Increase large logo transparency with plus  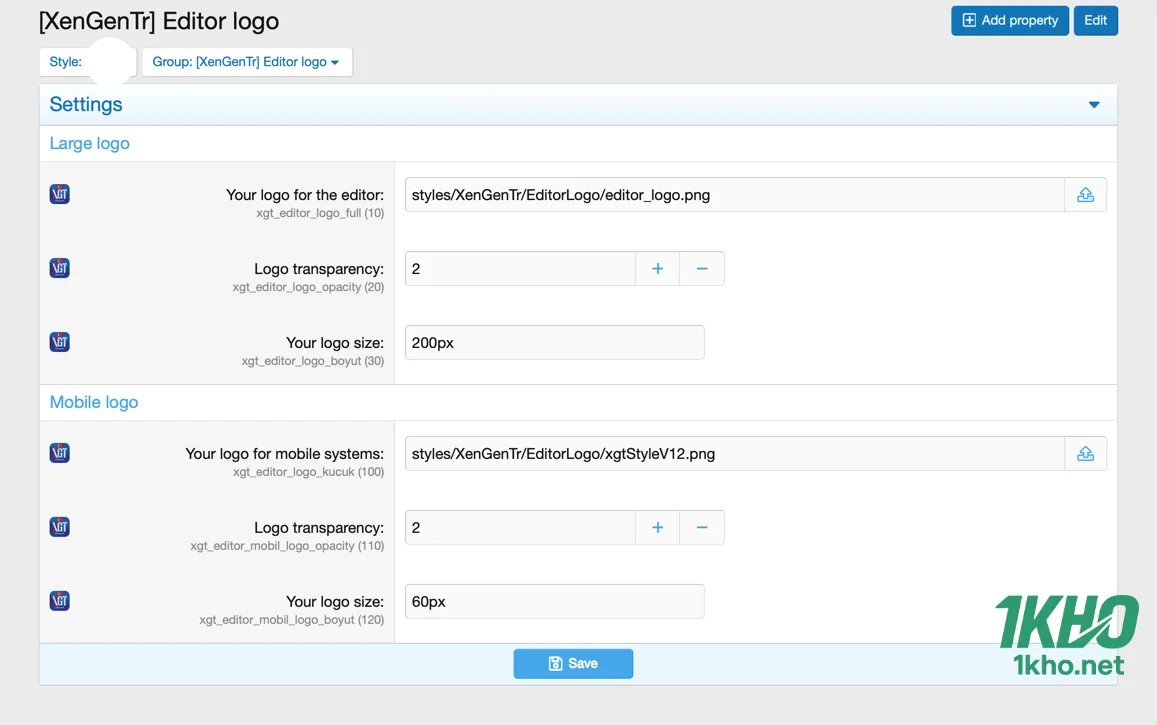click(x=657, y=269)
